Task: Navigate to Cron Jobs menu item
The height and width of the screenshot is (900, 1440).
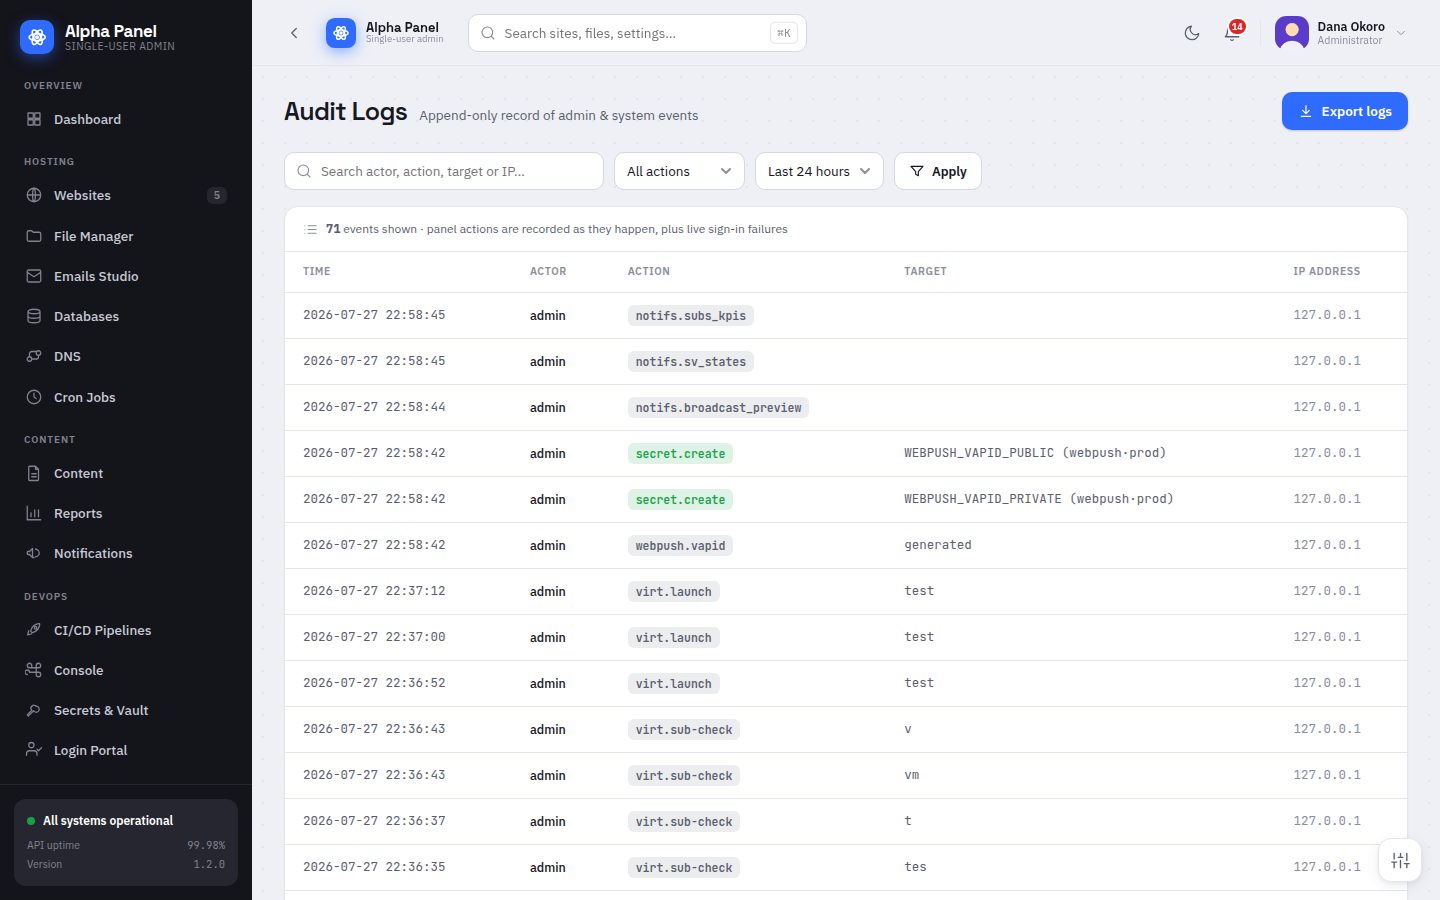Action: (126, 397)
